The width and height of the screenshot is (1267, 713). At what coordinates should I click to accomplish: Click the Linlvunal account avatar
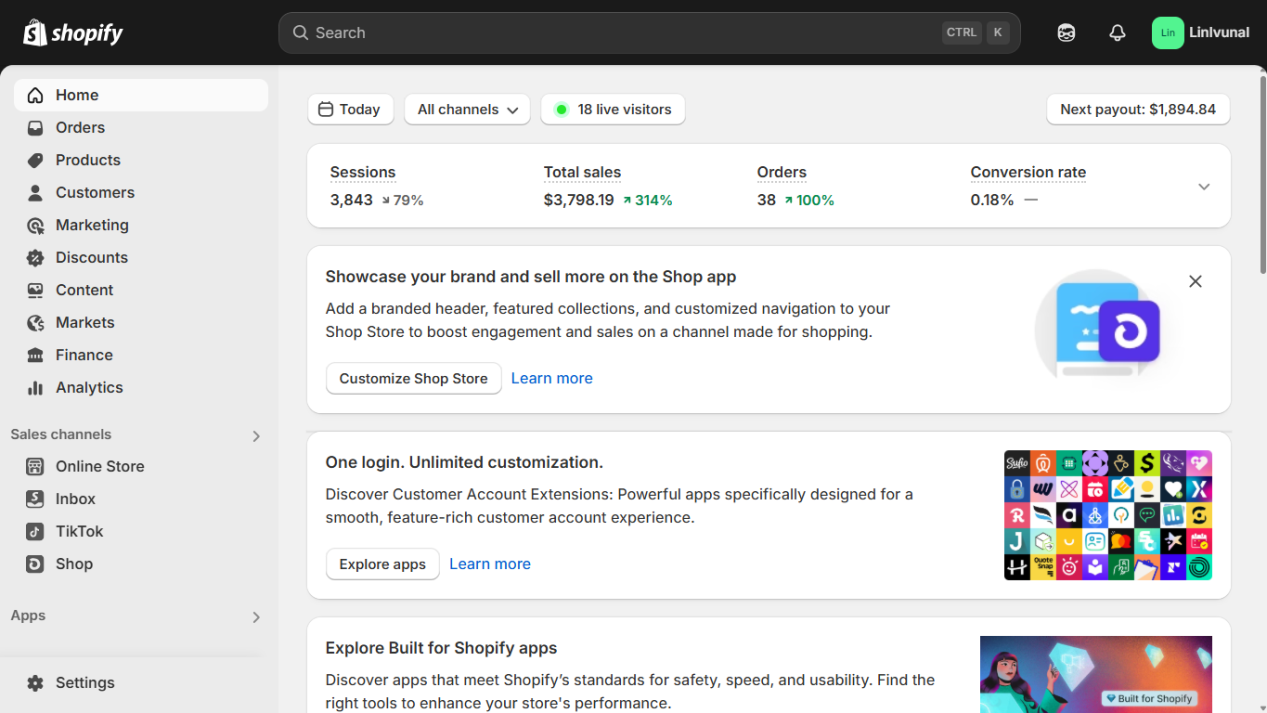pyautogui.click(x=1167, y=33)
